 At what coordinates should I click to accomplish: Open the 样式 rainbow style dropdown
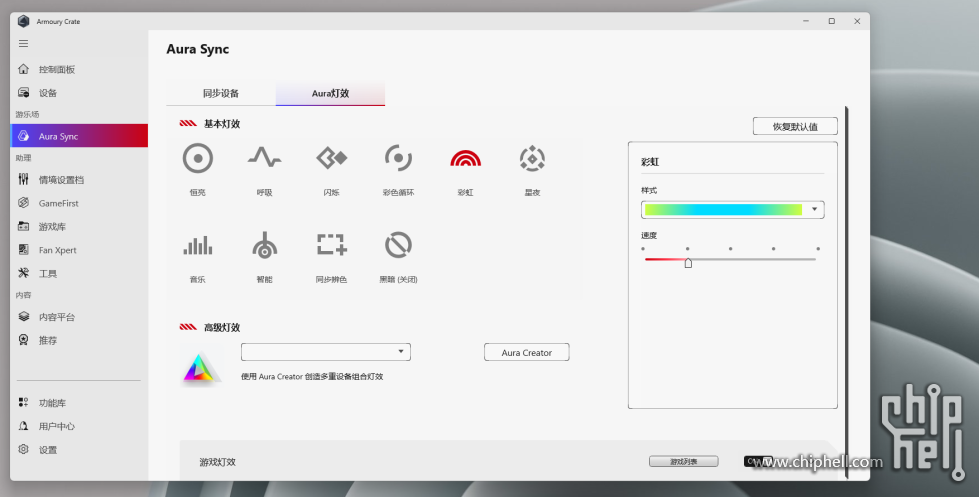(x=732, y=209)
